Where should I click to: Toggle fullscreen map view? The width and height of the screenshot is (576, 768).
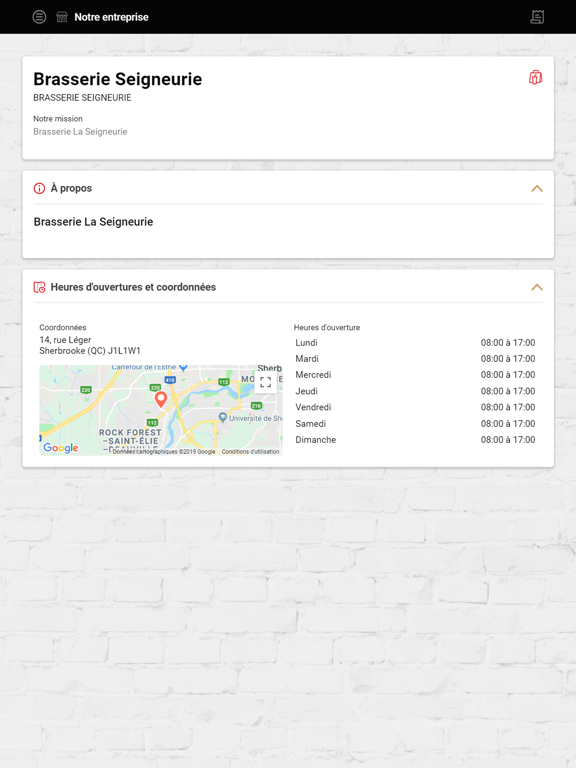265,383
